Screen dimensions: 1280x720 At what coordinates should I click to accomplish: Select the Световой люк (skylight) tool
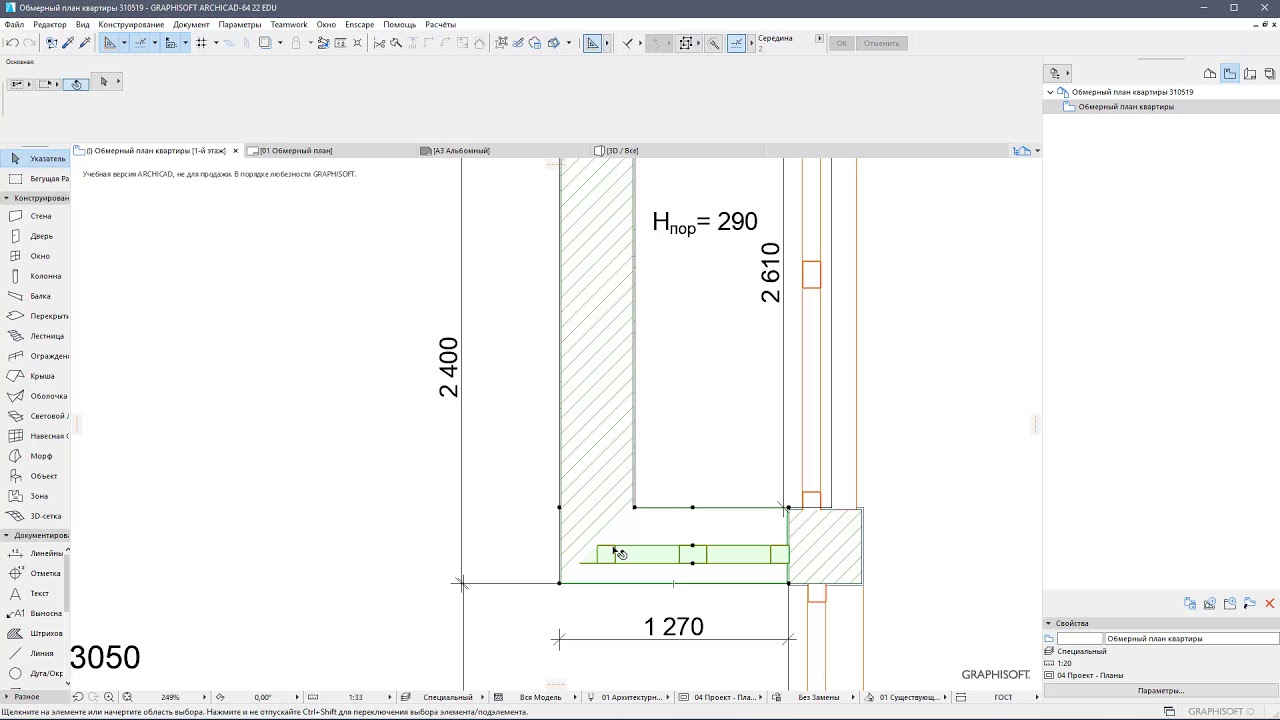[35, 416]
